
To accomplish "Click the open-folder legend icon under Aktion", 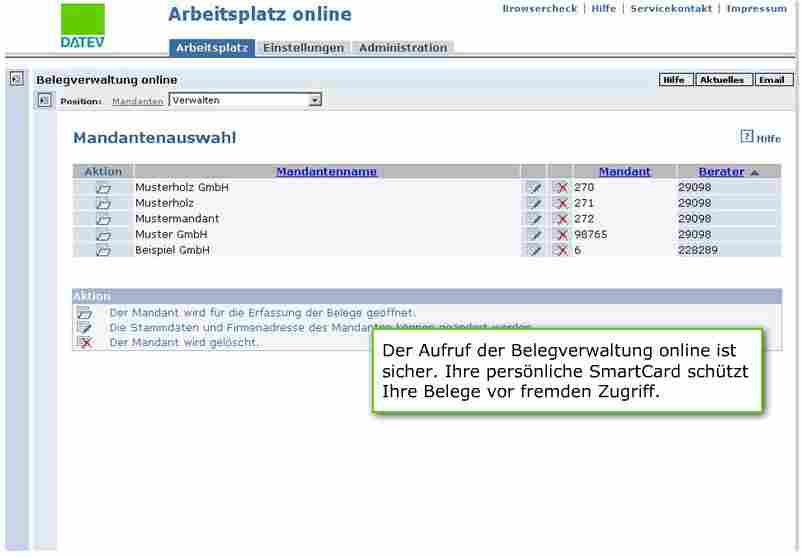I will click(84, 313).
